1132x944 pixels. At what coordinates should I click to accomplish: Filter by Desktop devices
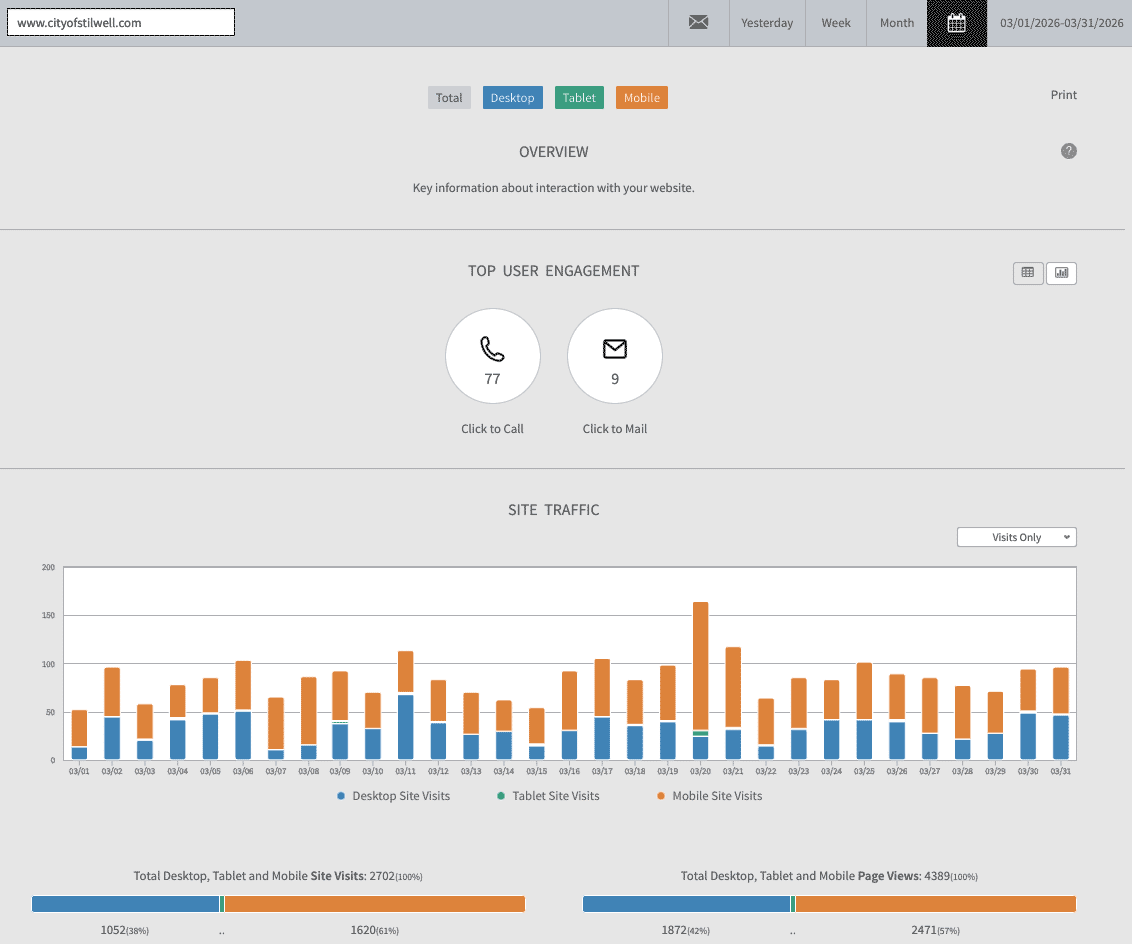[x=512, y=98]
